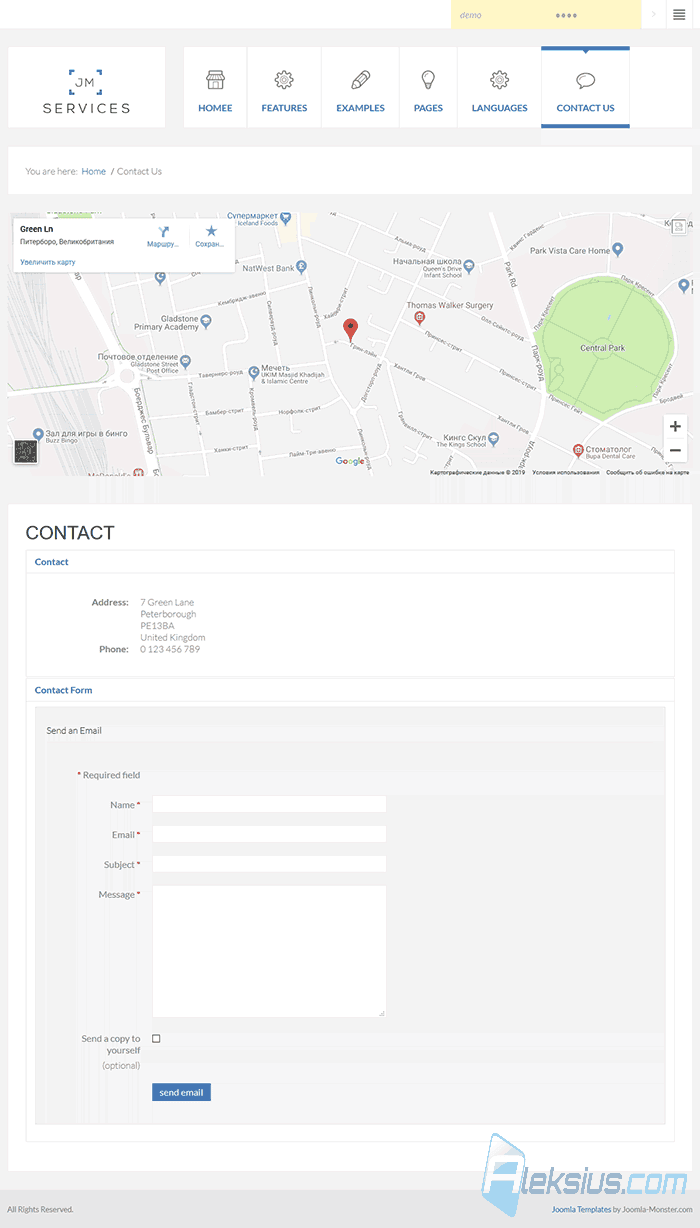Click the CONTACT page heading
The image size is (700, 1228).
pos(70,533)
